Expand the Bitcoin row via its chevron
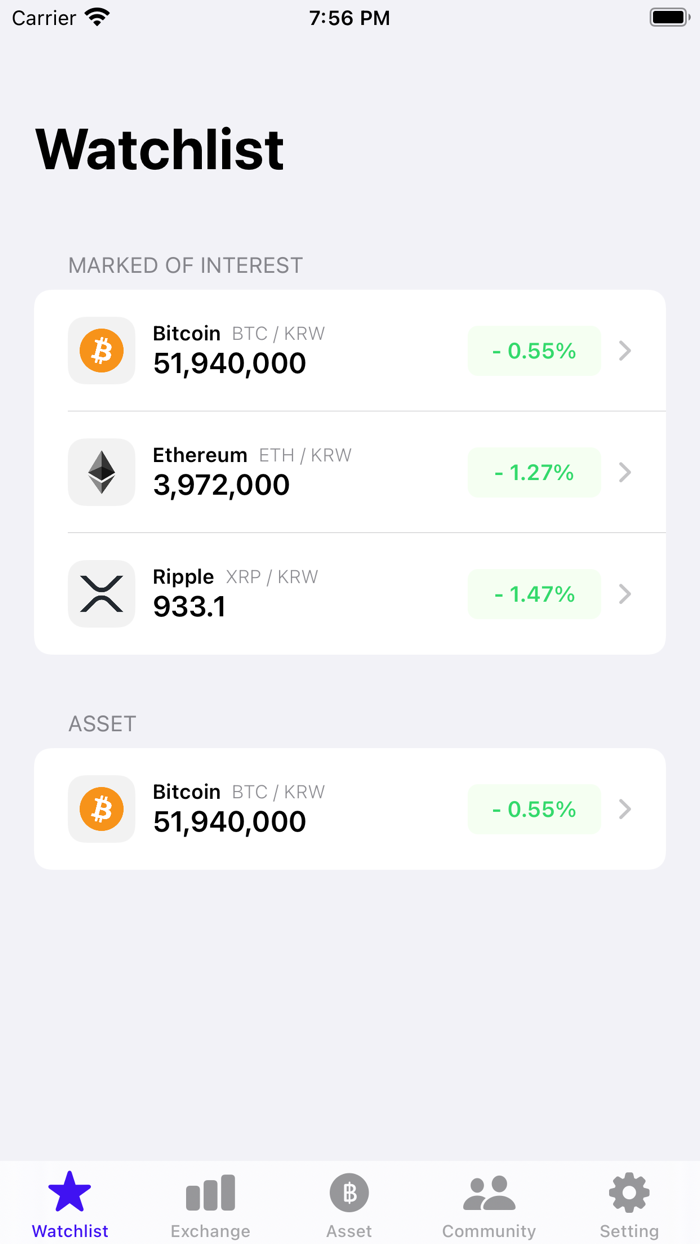The height and width of the screenshot is (1244, 700). coord(625,350)
